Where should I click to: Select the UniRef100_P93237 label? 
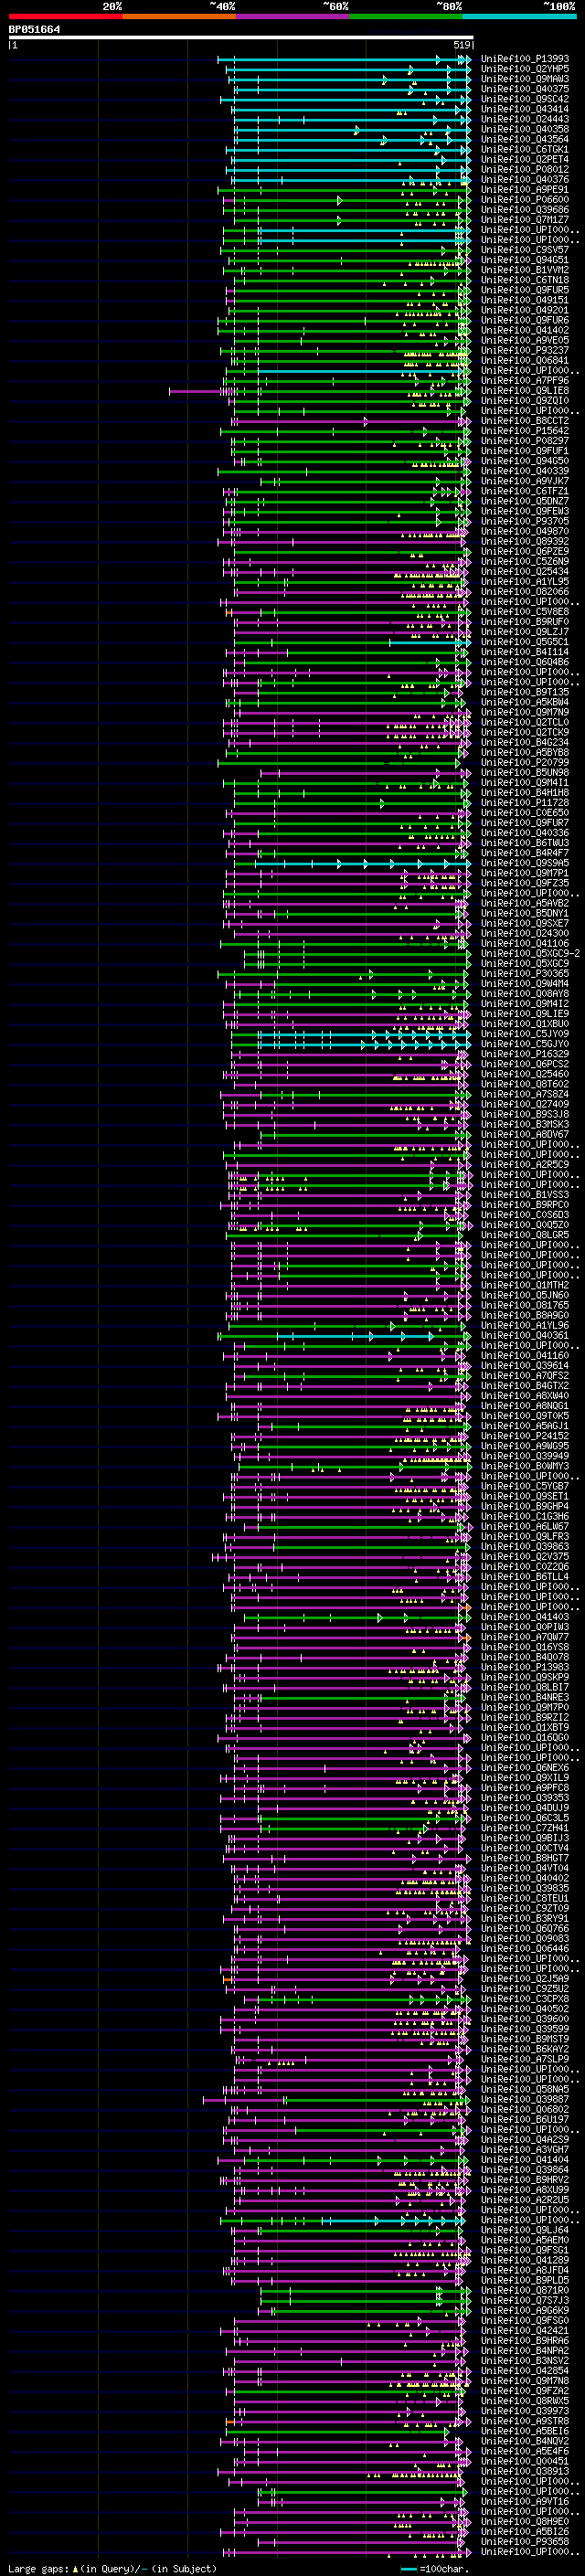click(524, 351)
